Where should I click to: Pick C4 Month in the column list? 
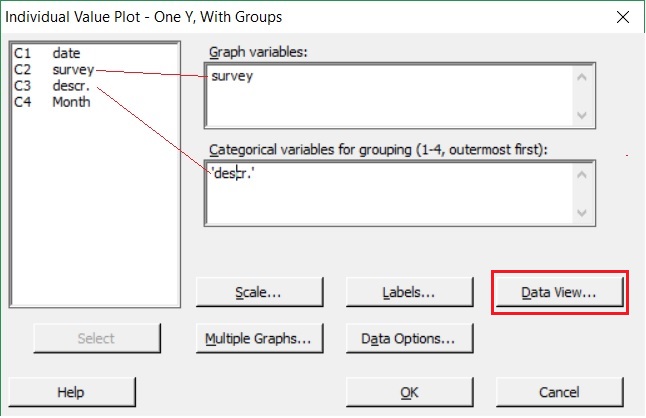[56, 102]
